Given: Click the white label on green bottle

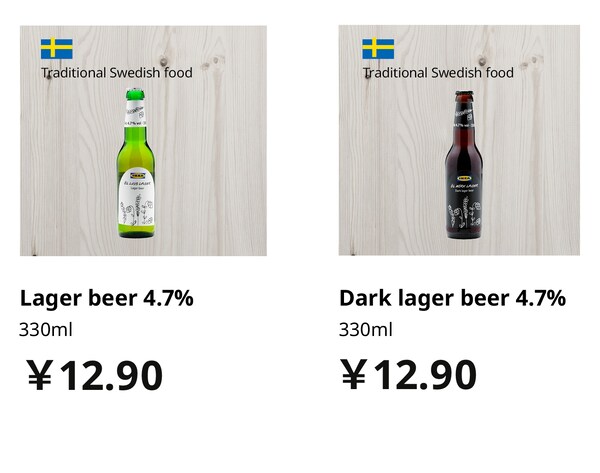Looking at the screenshot, I should coord(137,197).
